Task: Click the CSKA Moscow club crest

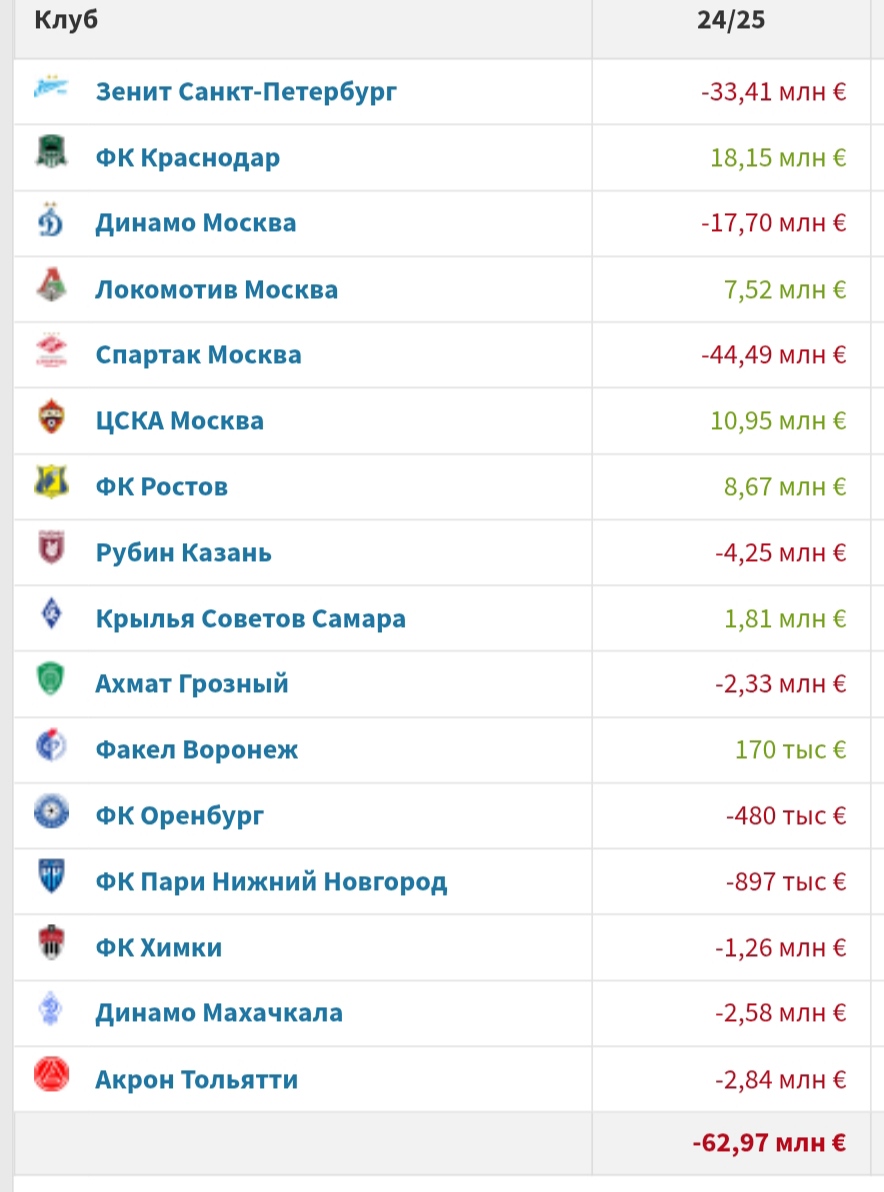Action: (51, 417)
